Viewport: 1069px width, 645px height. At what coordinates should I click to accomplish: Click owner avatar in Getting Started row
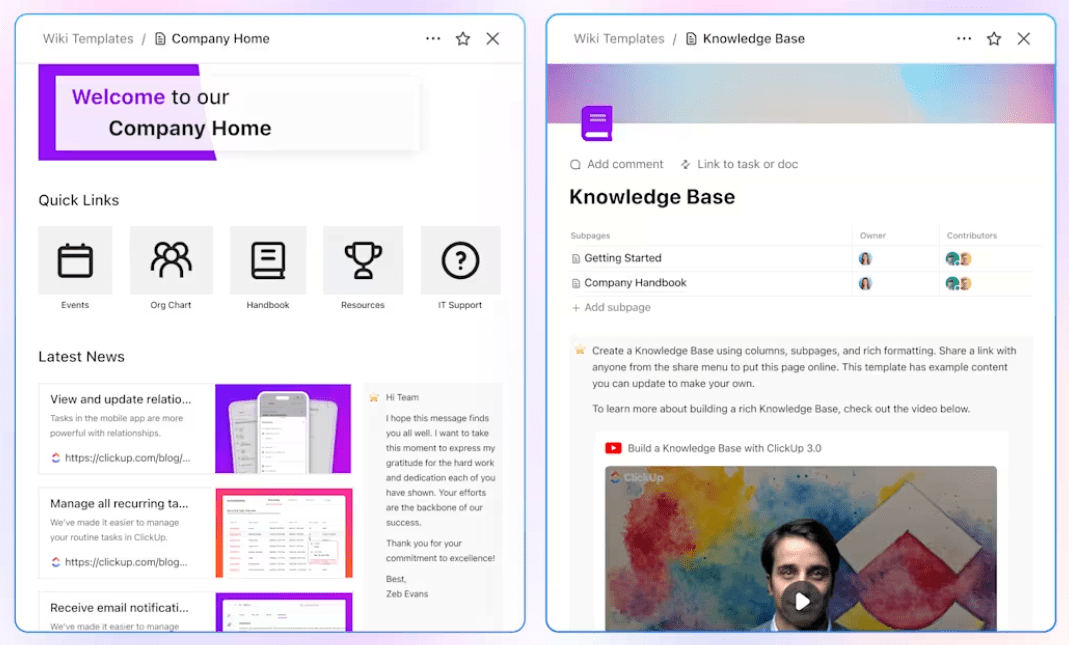coord(865,258)
